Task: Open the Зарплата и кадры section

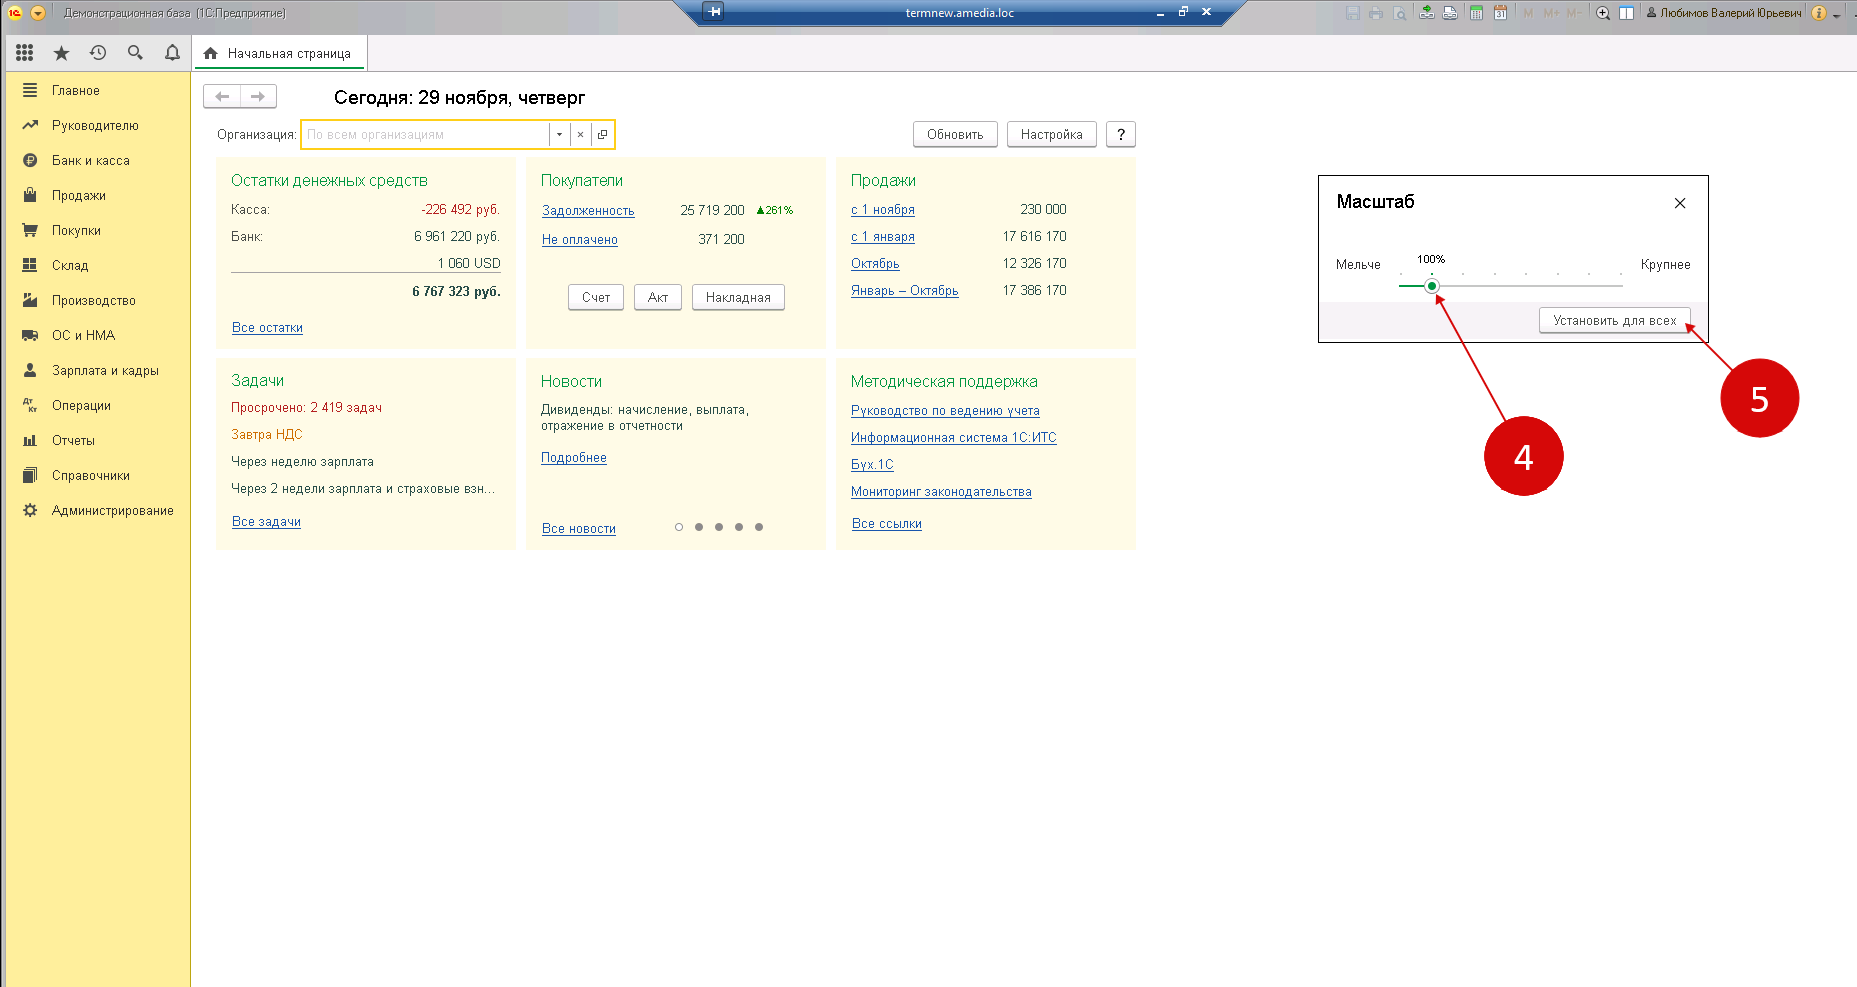Action: pos(97,370)
